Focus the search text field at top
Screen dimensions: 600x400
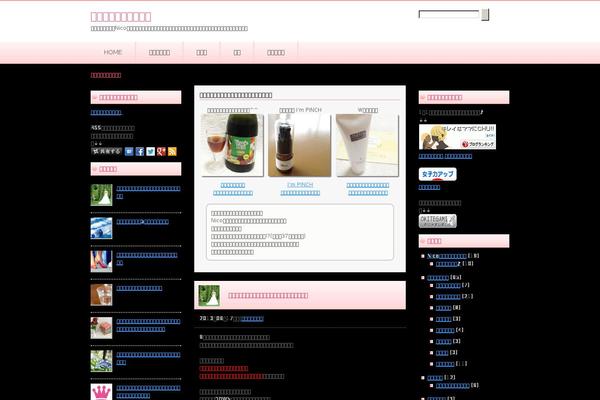(x=449, y=15)
